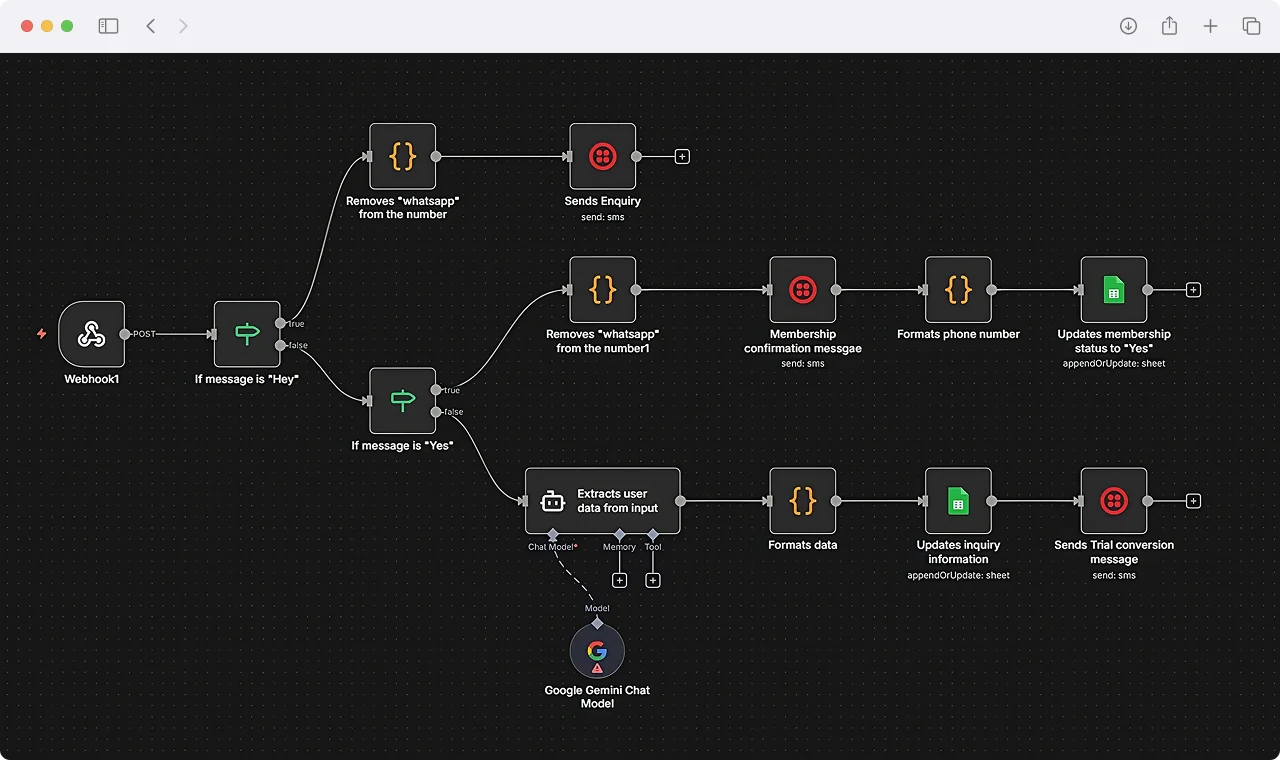This screenshot has height=760, width=1280.
Task: Click the false output of 'If message is "Hey"'
Action: point(280,345)
